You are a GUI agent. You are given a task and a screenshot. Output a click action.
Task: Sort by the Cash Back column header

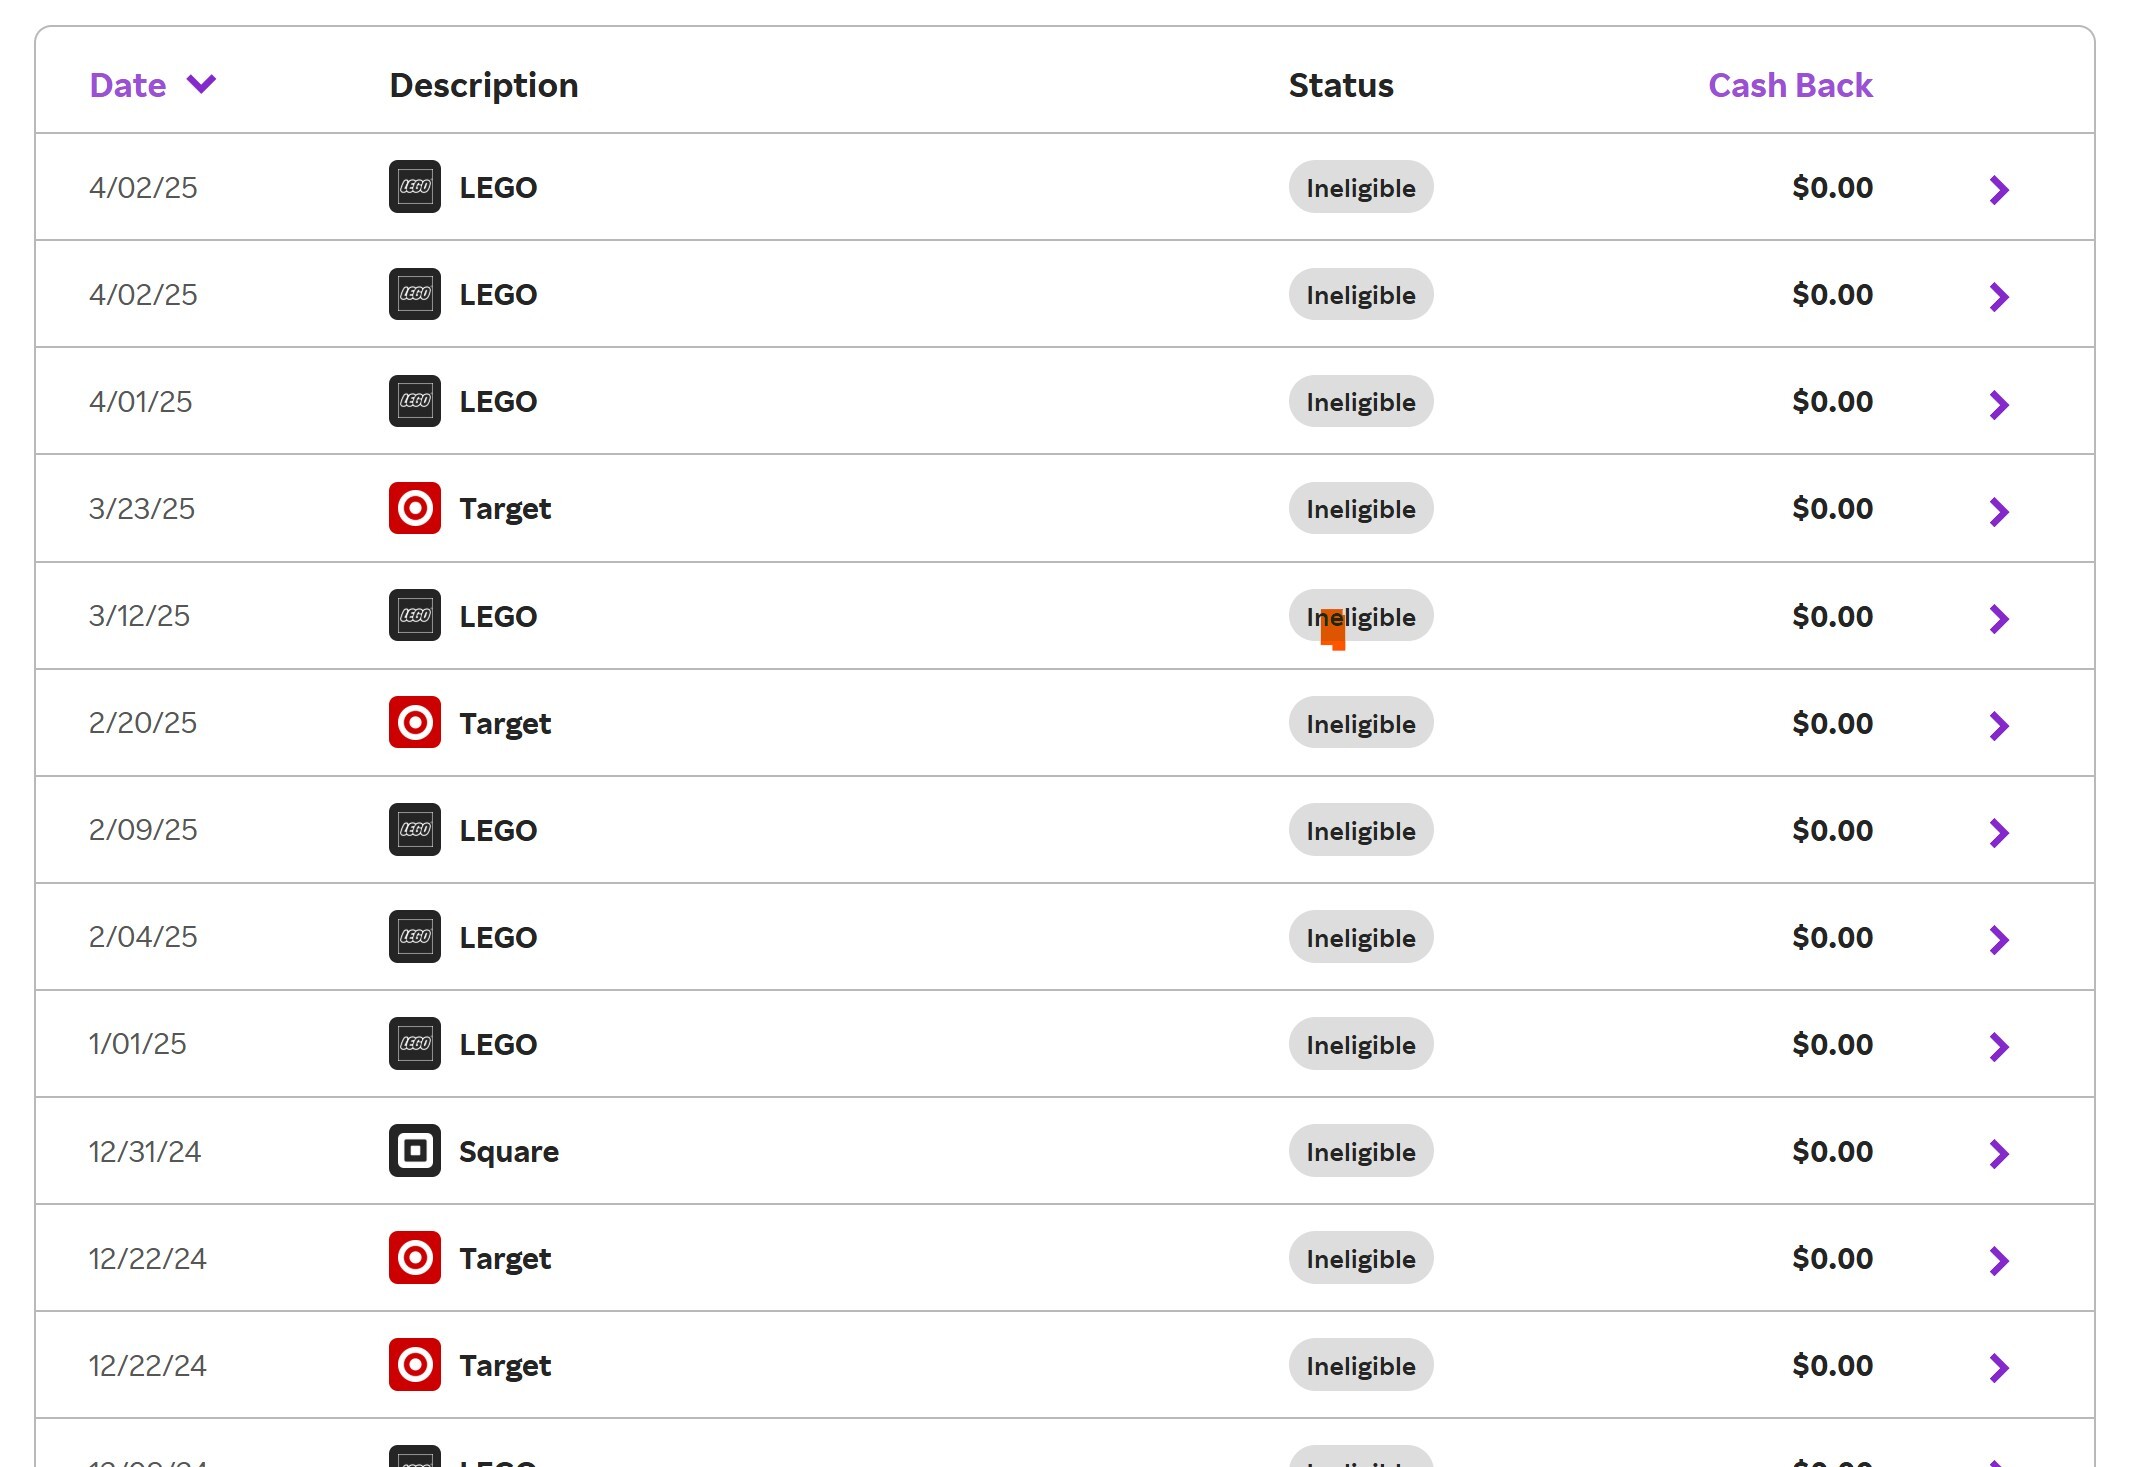click(1789, 85)
